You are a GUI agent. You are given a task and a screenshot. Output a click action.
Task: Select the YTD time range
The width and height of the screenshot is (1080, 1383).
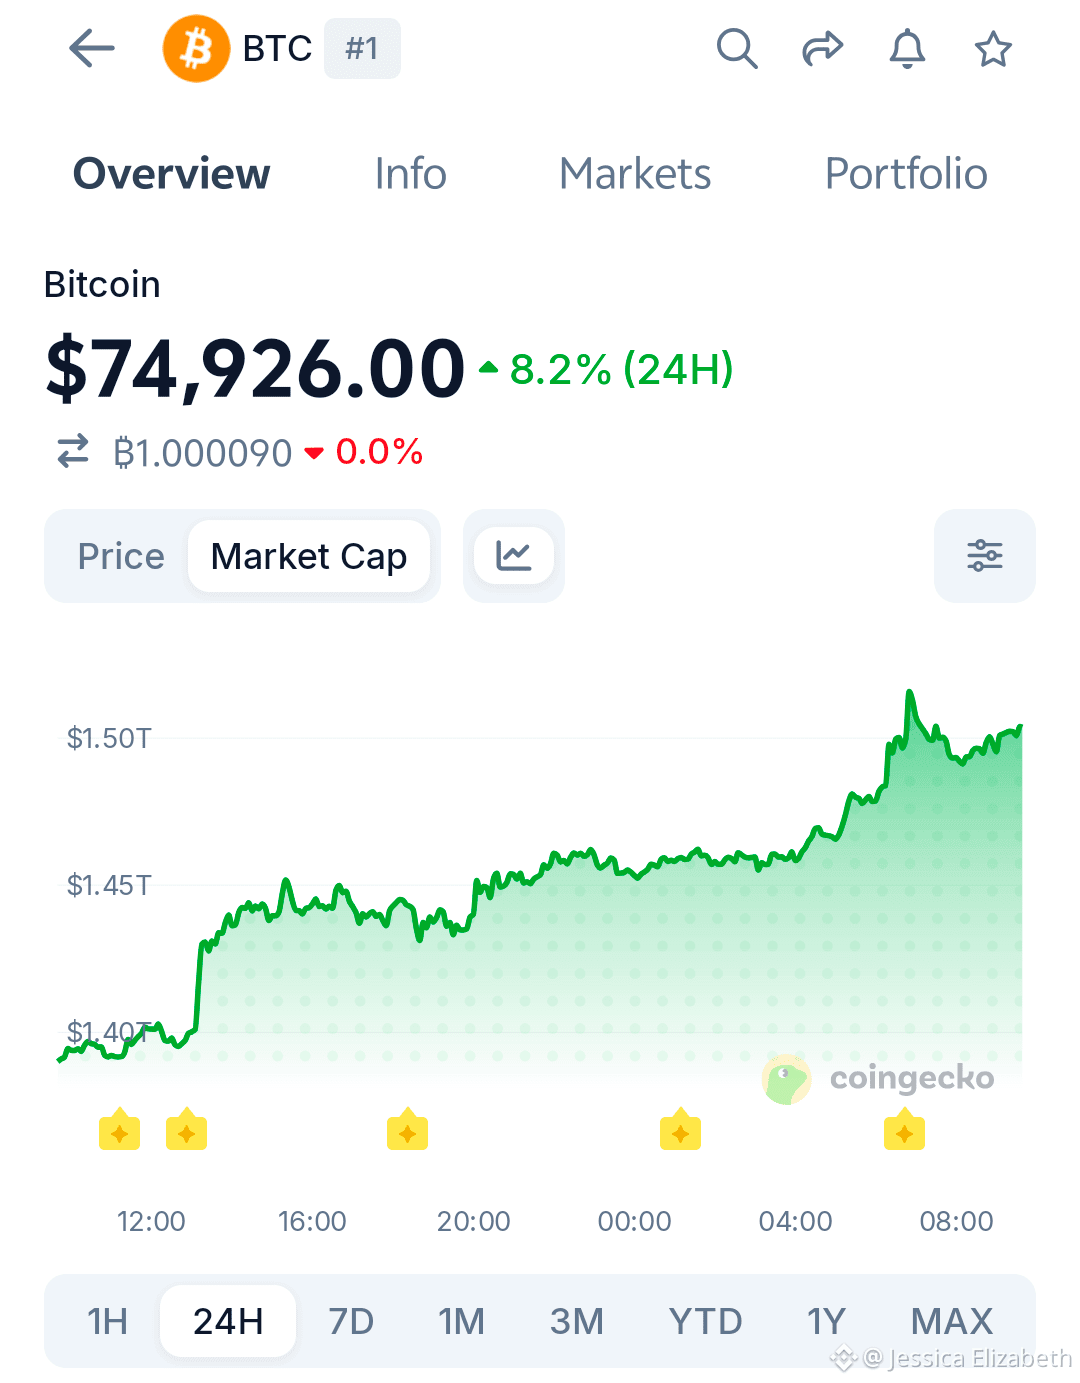pos(706,1321)
